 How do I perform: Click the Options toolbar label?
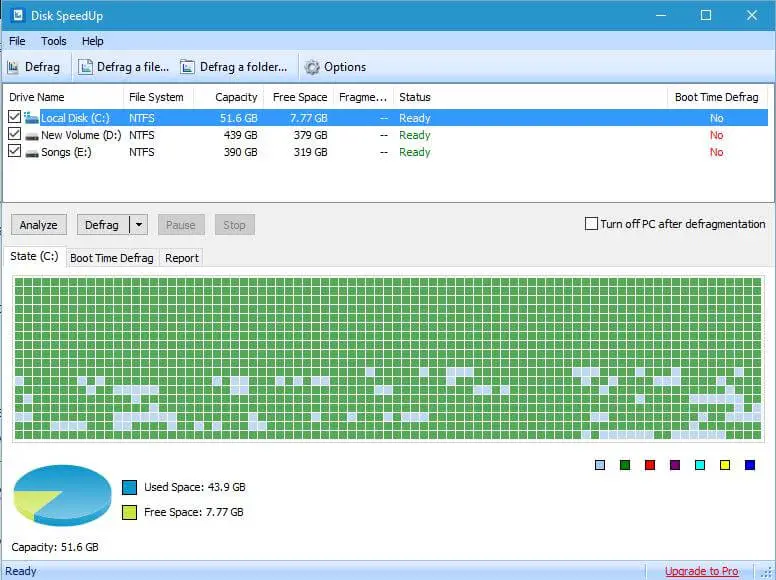coord(345,67)
